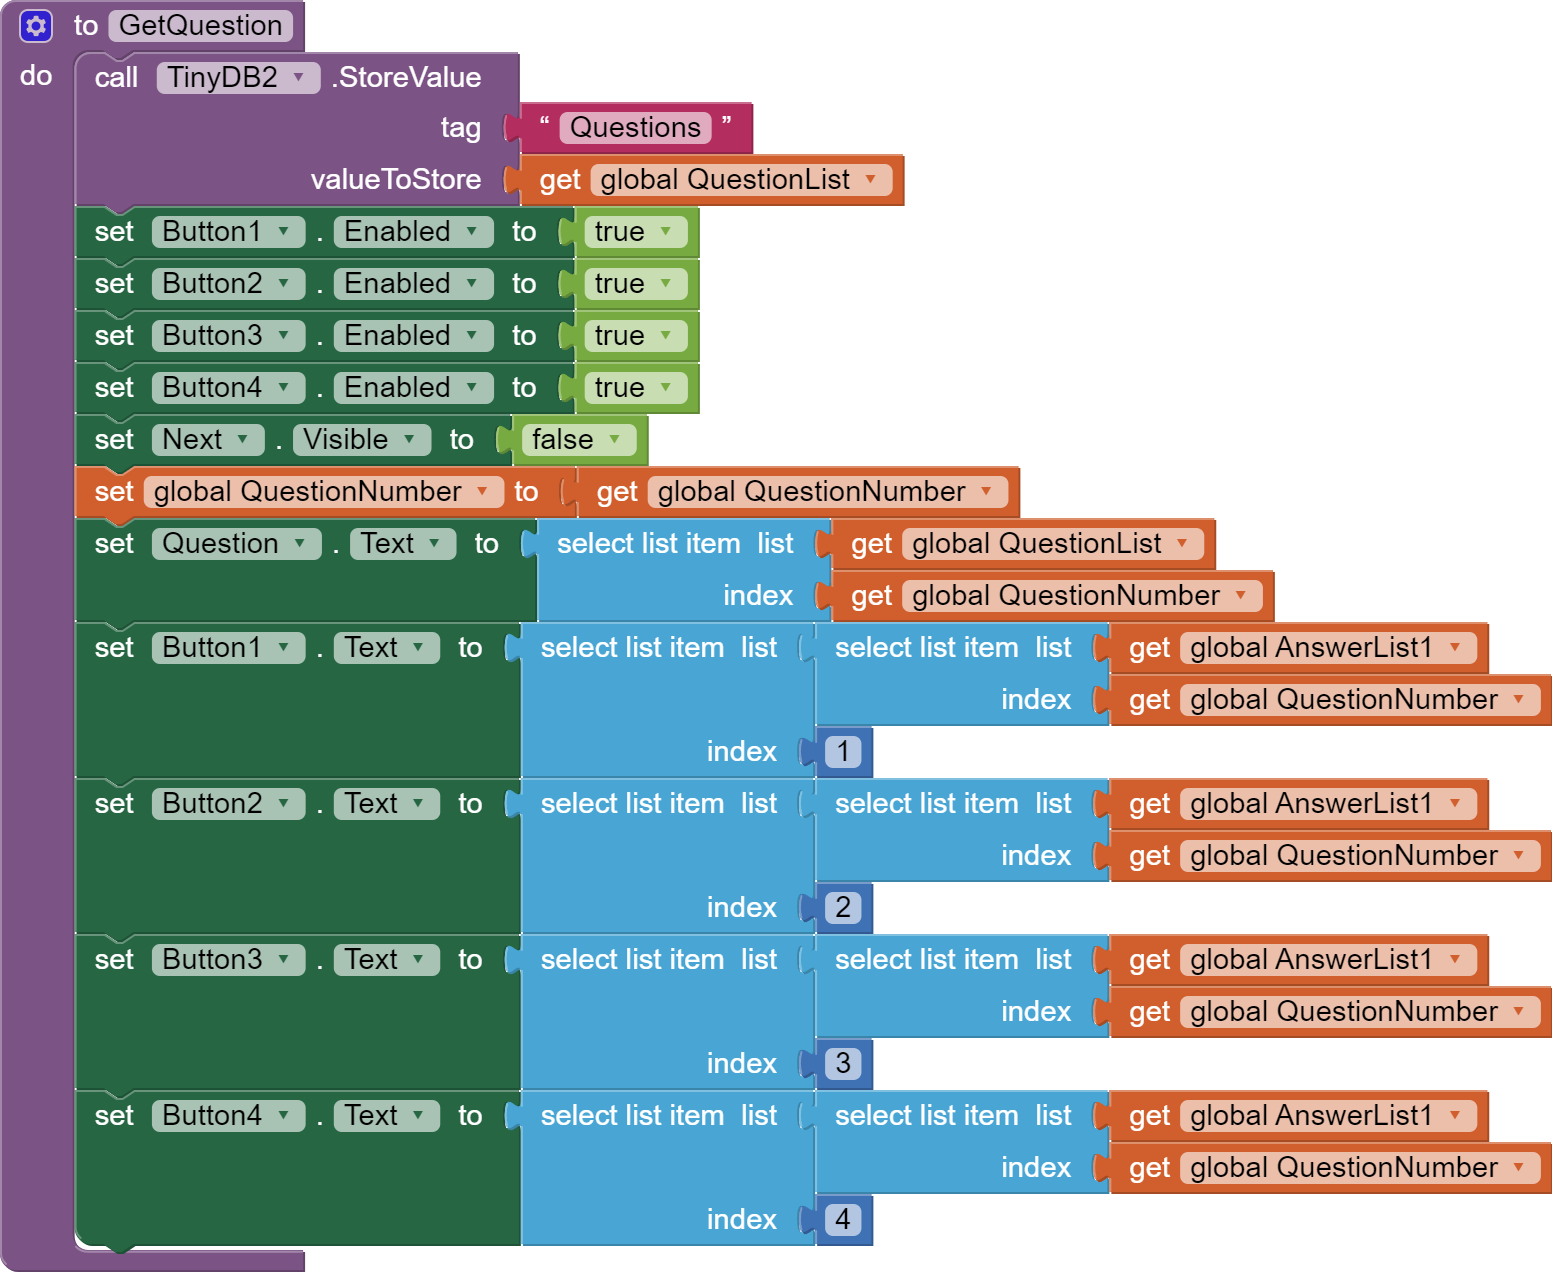The height and width of the screenshot is (1272, 1552).
Task: Click the index number 4 block
Action: click(x=843, y=1220)
